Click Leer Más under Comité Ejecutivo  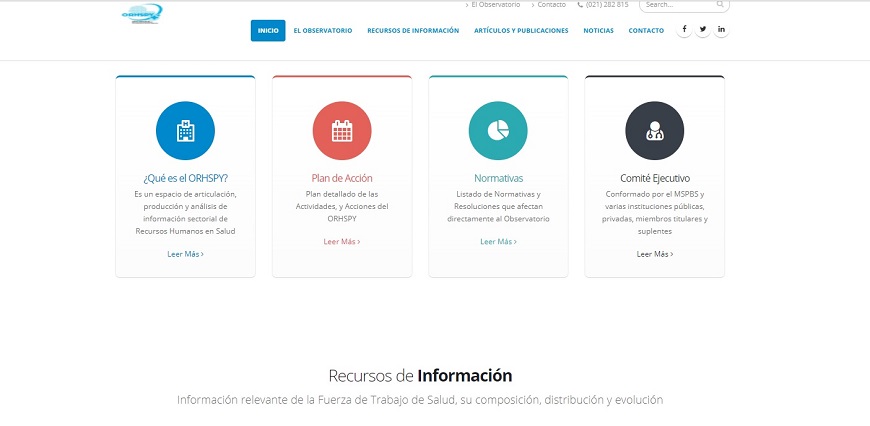[x=654, y=254]
